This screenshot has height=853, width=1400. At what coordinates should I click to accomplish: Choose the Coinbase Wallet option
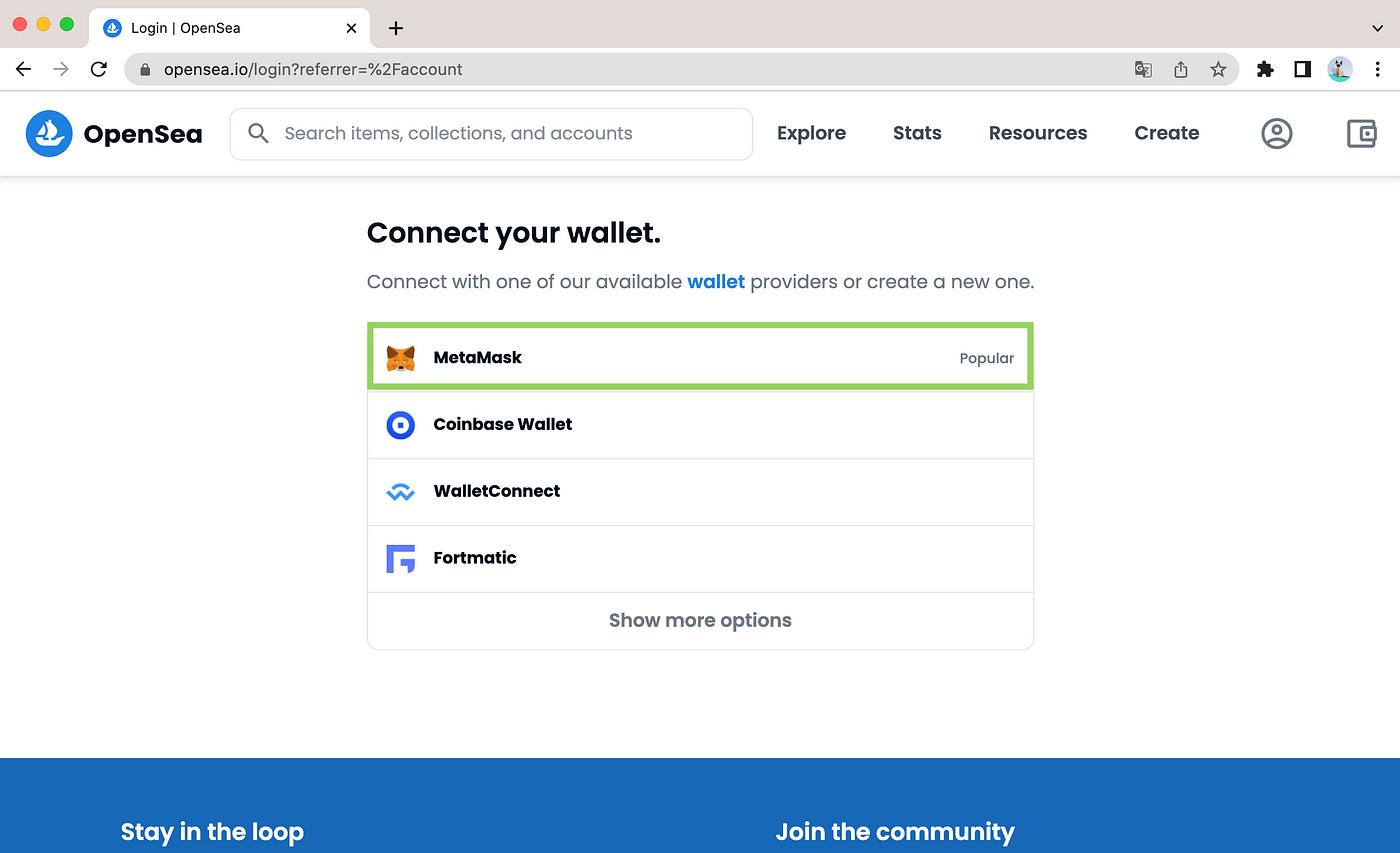point(700,424)
